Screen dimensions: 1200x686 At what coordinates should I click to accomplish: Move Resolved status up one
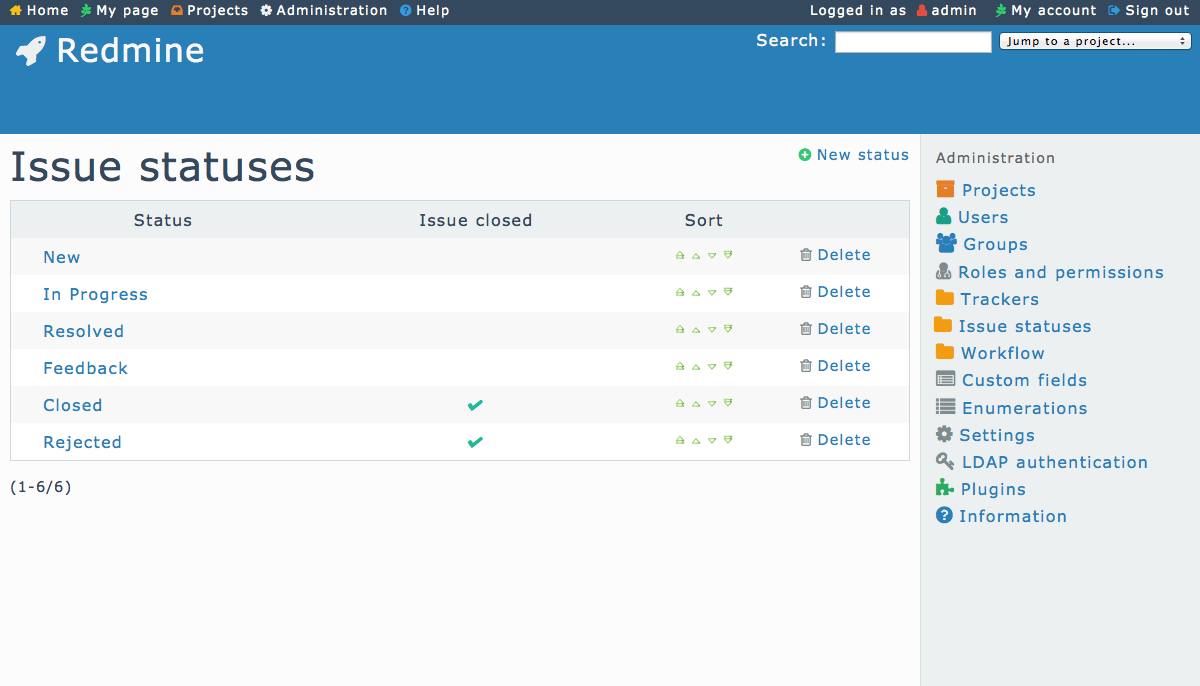click(x=696, y=329)
